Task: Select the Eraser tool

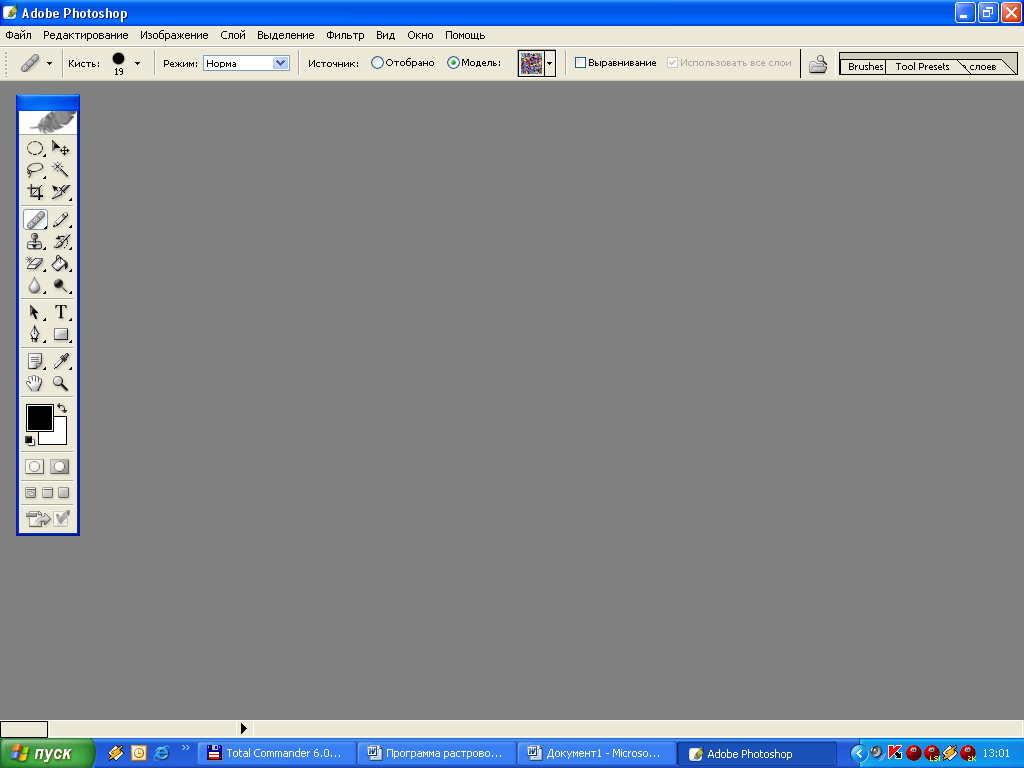Action: coord(35,264)
